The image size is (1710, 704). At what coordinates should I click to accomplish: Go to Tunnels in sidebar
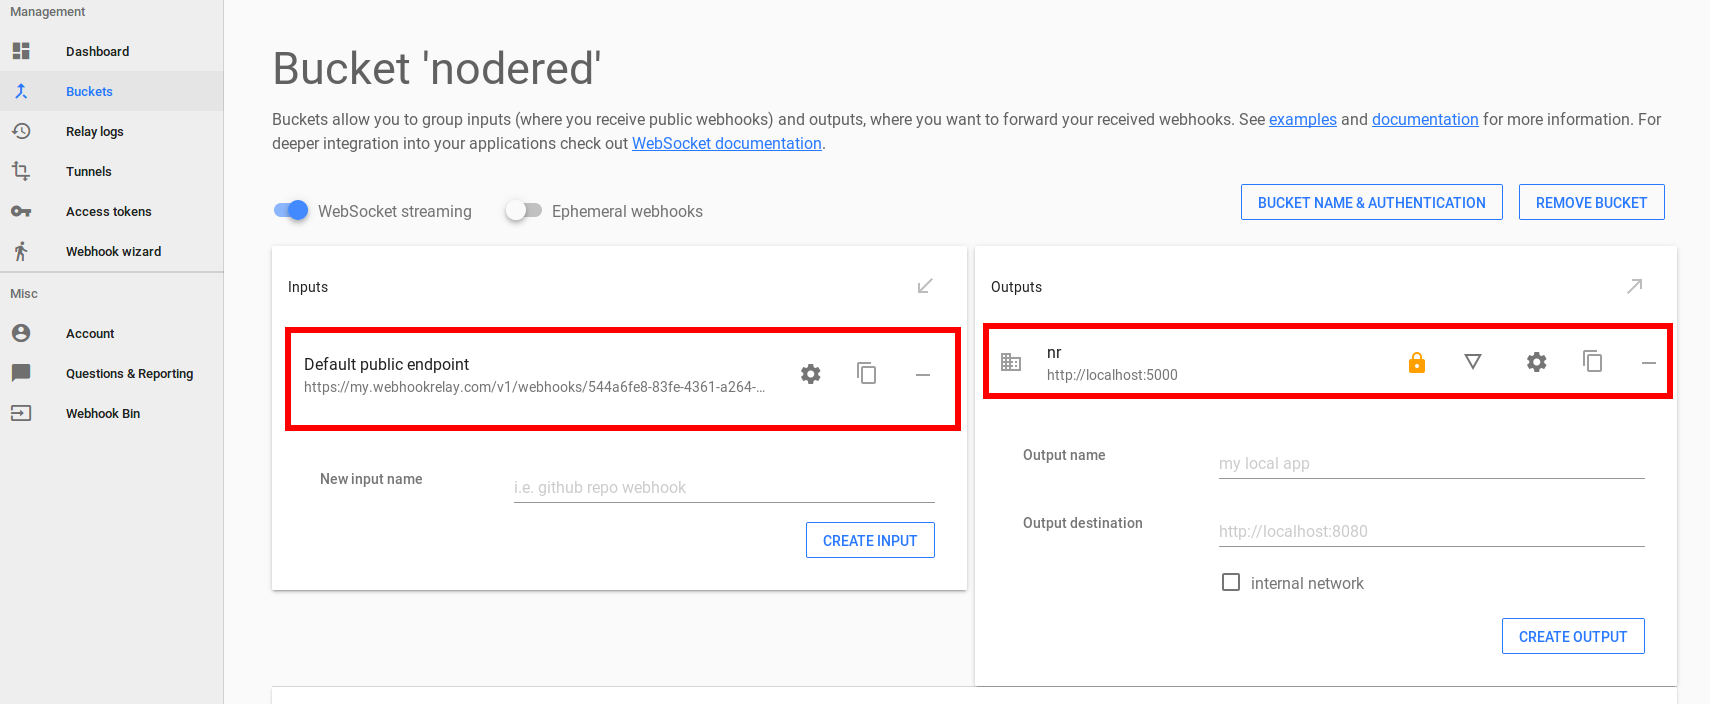[89, 171]
